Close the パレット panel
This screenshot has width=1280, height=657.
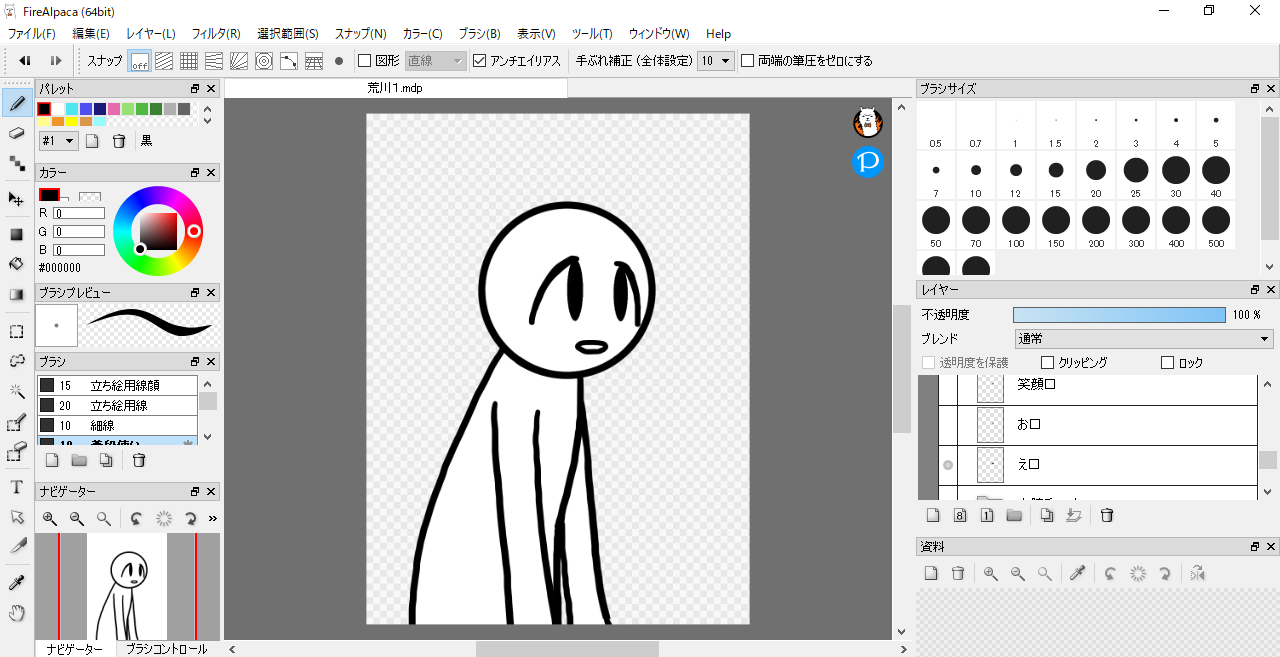click(211, 89)
